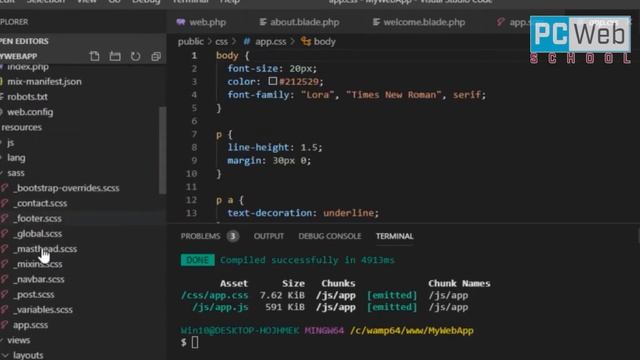Open mix-manifest.json in the explorer

[44, 81]
